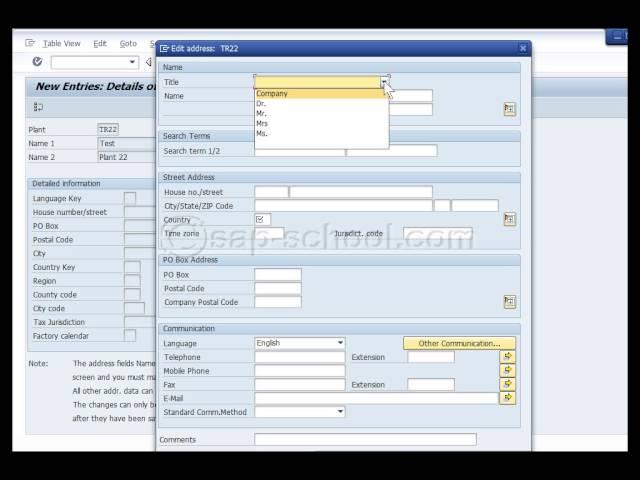
Task: Expand the Street Address more-fields icon
Action: (509, 219)
